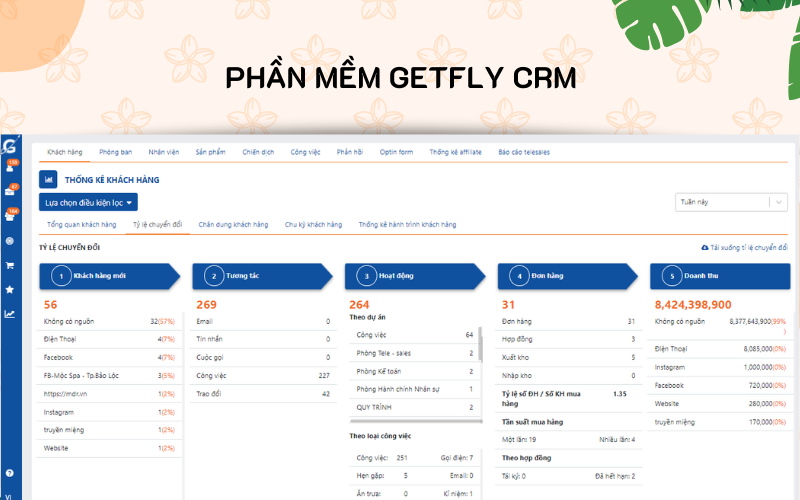The image size is (800, 500).
Task: Click the help question mark icon
Action: tap(10, 473)
